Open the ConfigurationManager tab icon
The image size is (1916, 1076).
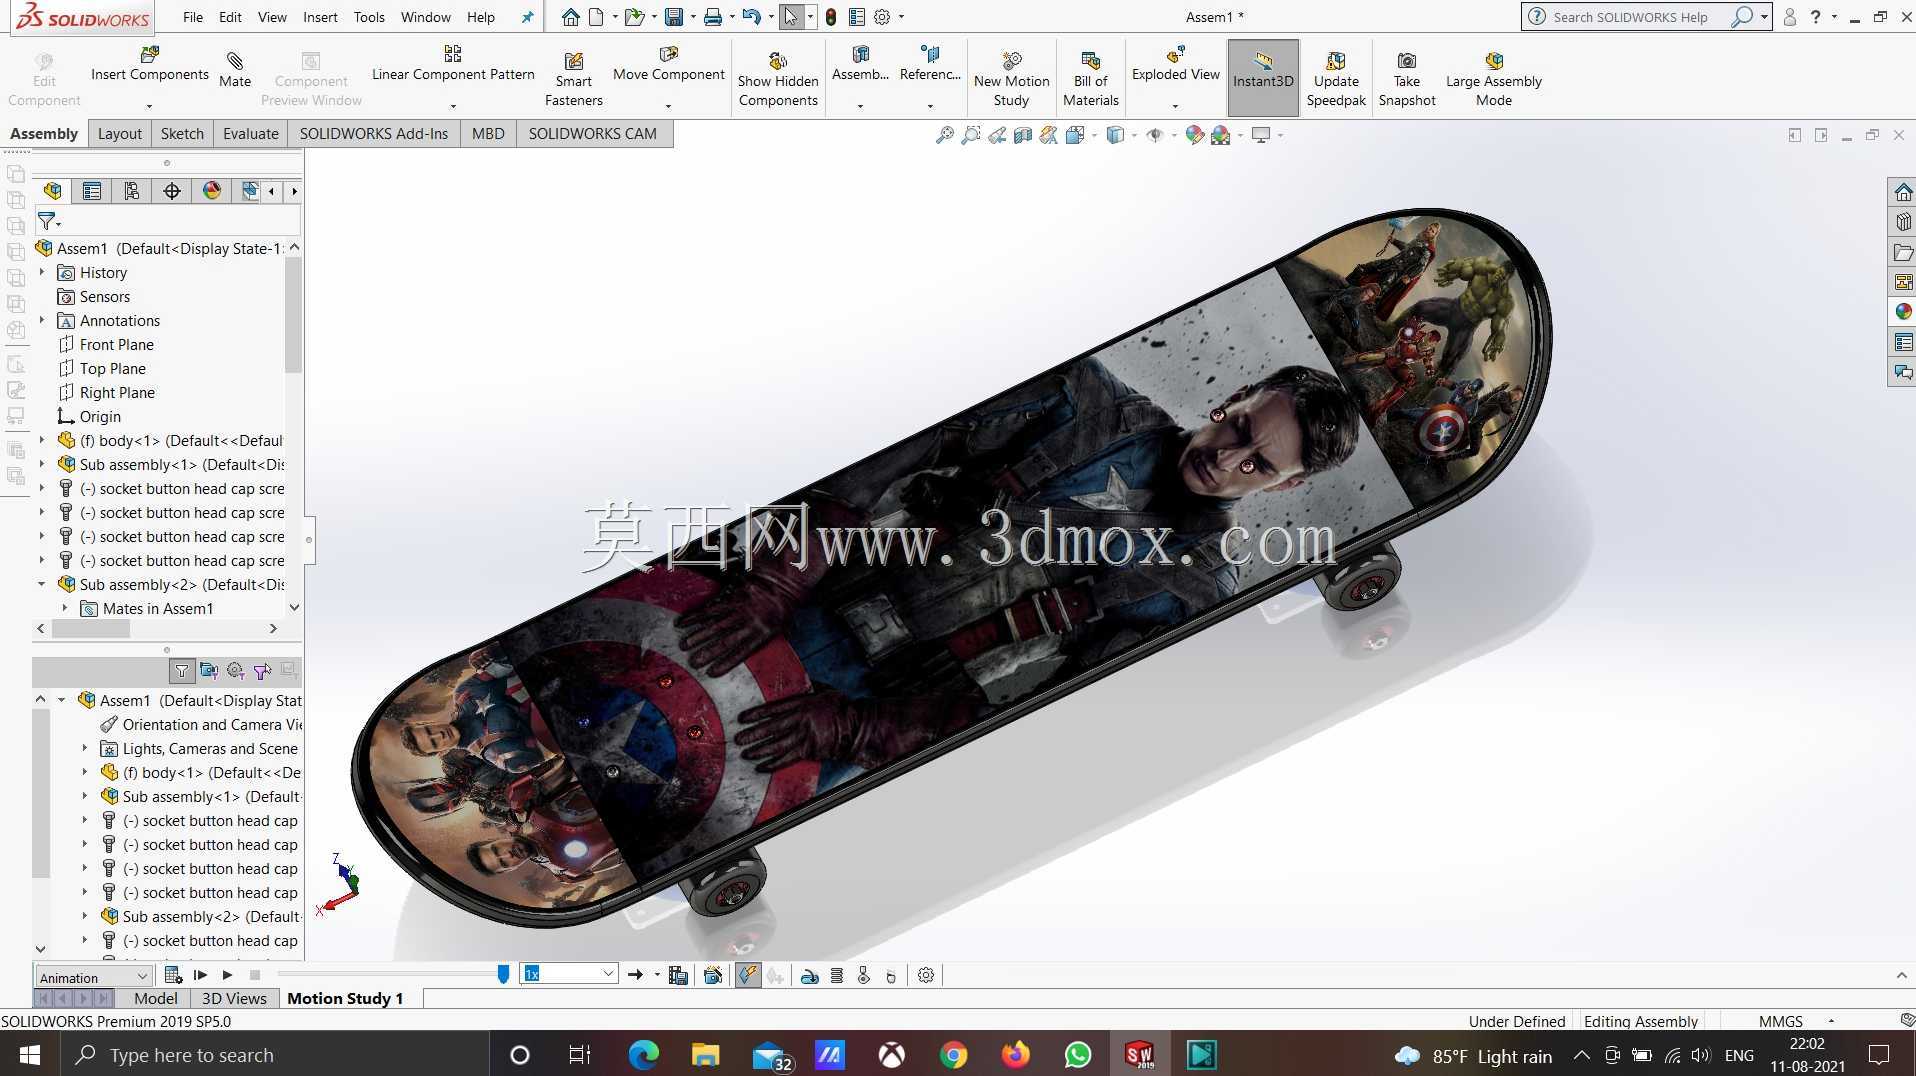tap(132, 191)
